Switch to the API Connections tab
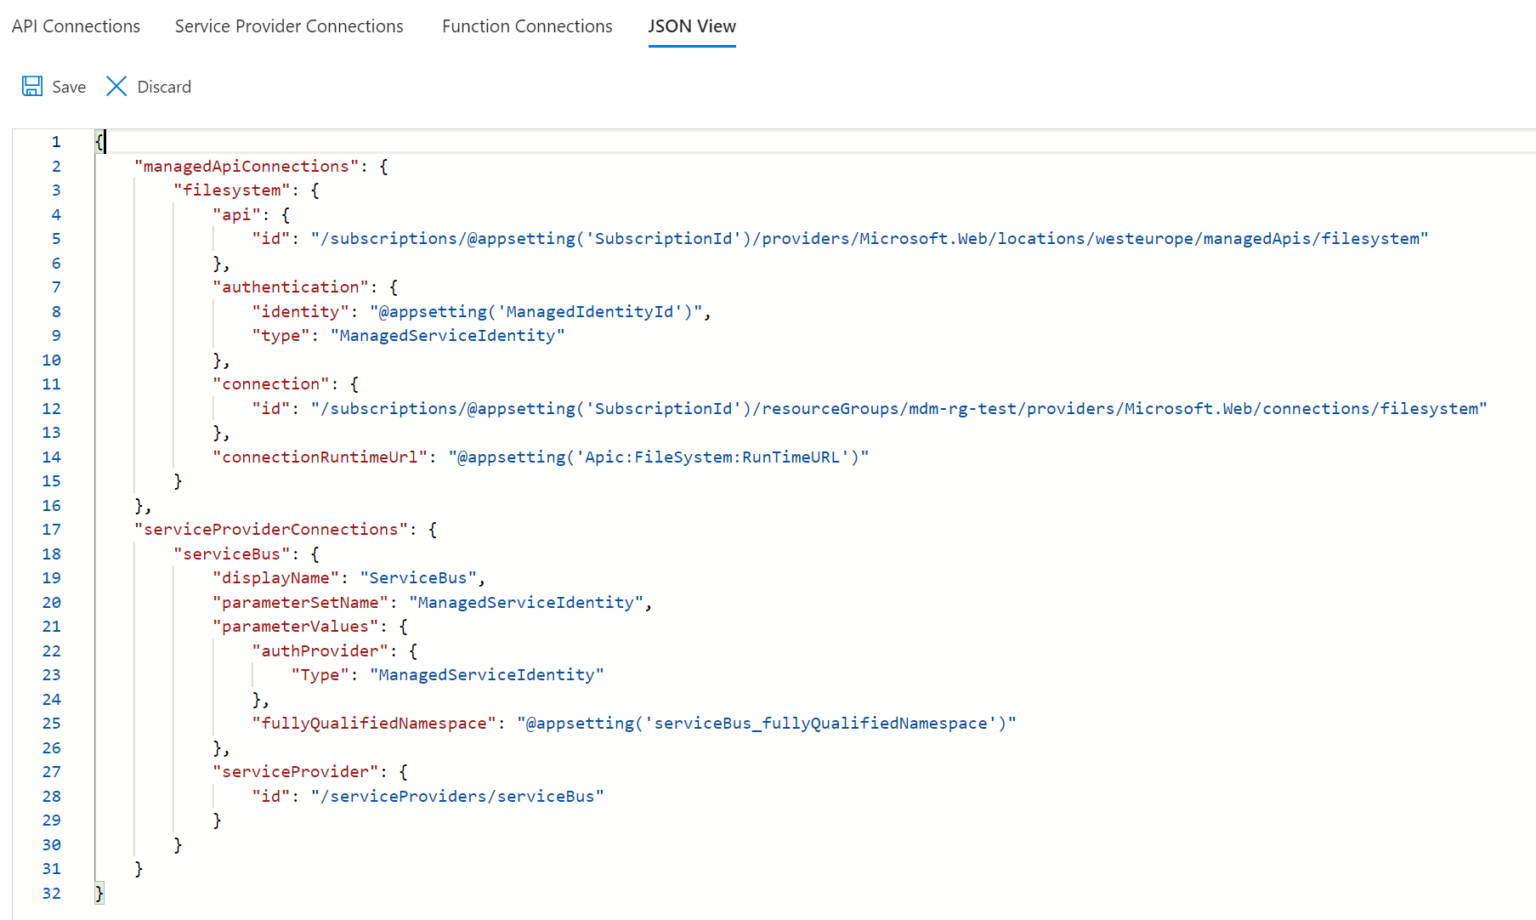Viewport: 1536px width, 920px height. click(x=76, y=26)
